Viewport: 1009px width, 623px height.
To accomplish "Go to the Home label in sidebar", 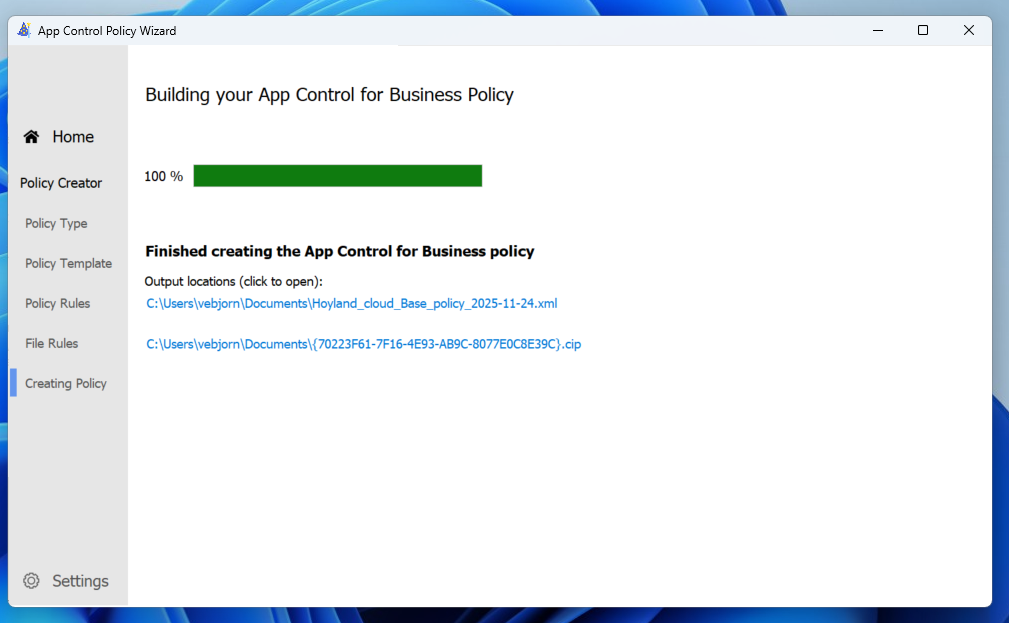I will [x=73, y=137].
